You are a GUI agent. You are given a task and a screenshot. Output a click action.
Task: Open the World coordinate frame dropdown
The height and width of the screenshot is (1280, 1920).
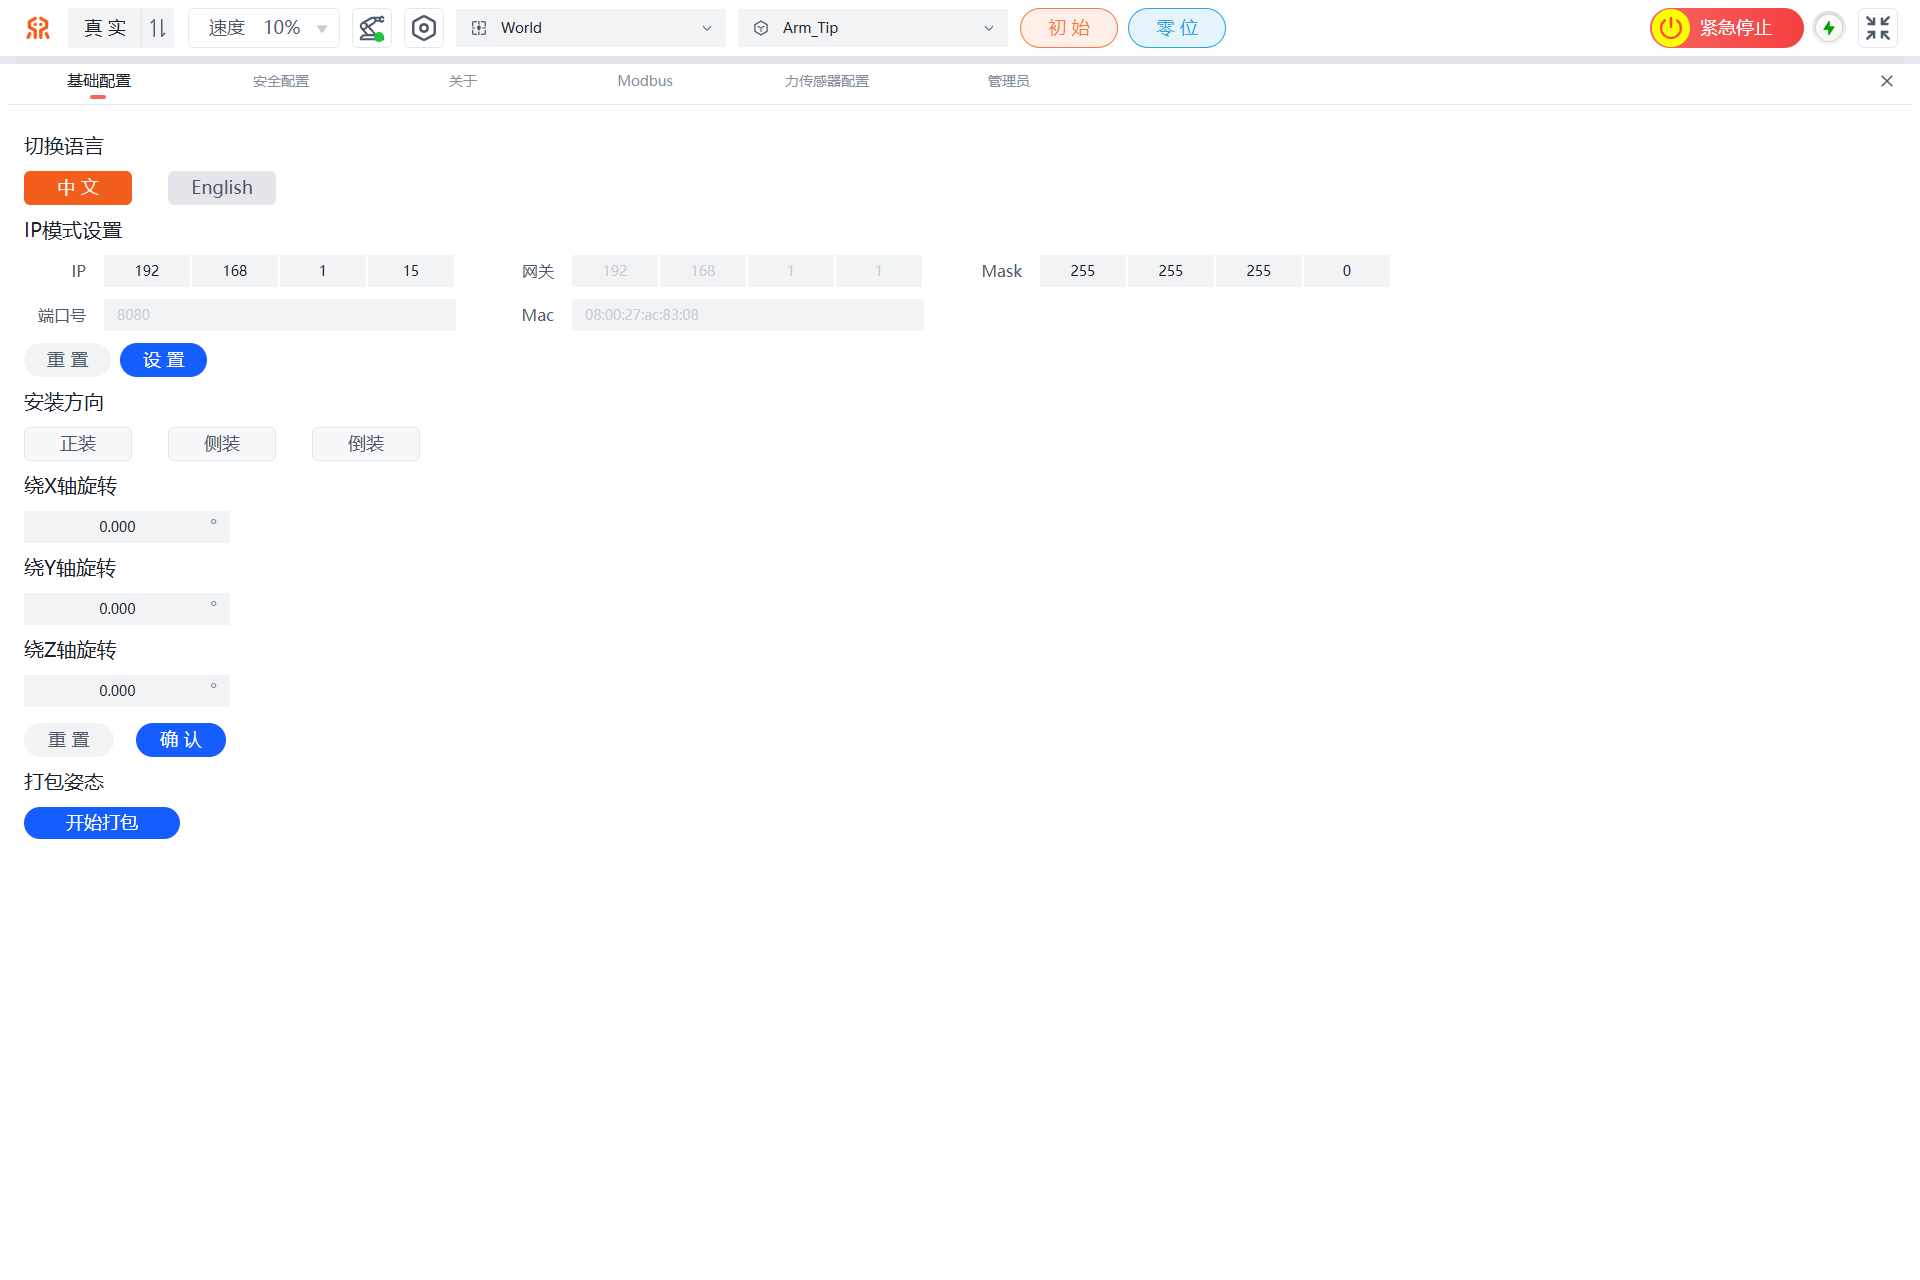(x=591, y=28)
